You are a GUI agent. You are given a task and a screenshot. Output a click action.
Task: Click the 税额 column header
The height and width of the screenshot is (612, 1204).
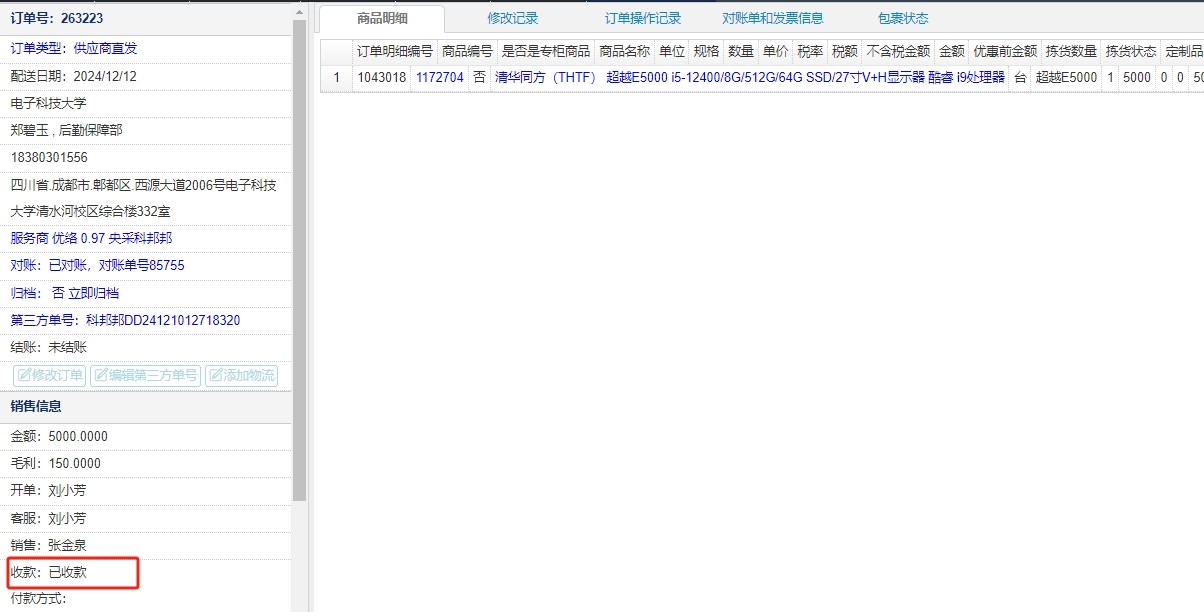point(844,51)
